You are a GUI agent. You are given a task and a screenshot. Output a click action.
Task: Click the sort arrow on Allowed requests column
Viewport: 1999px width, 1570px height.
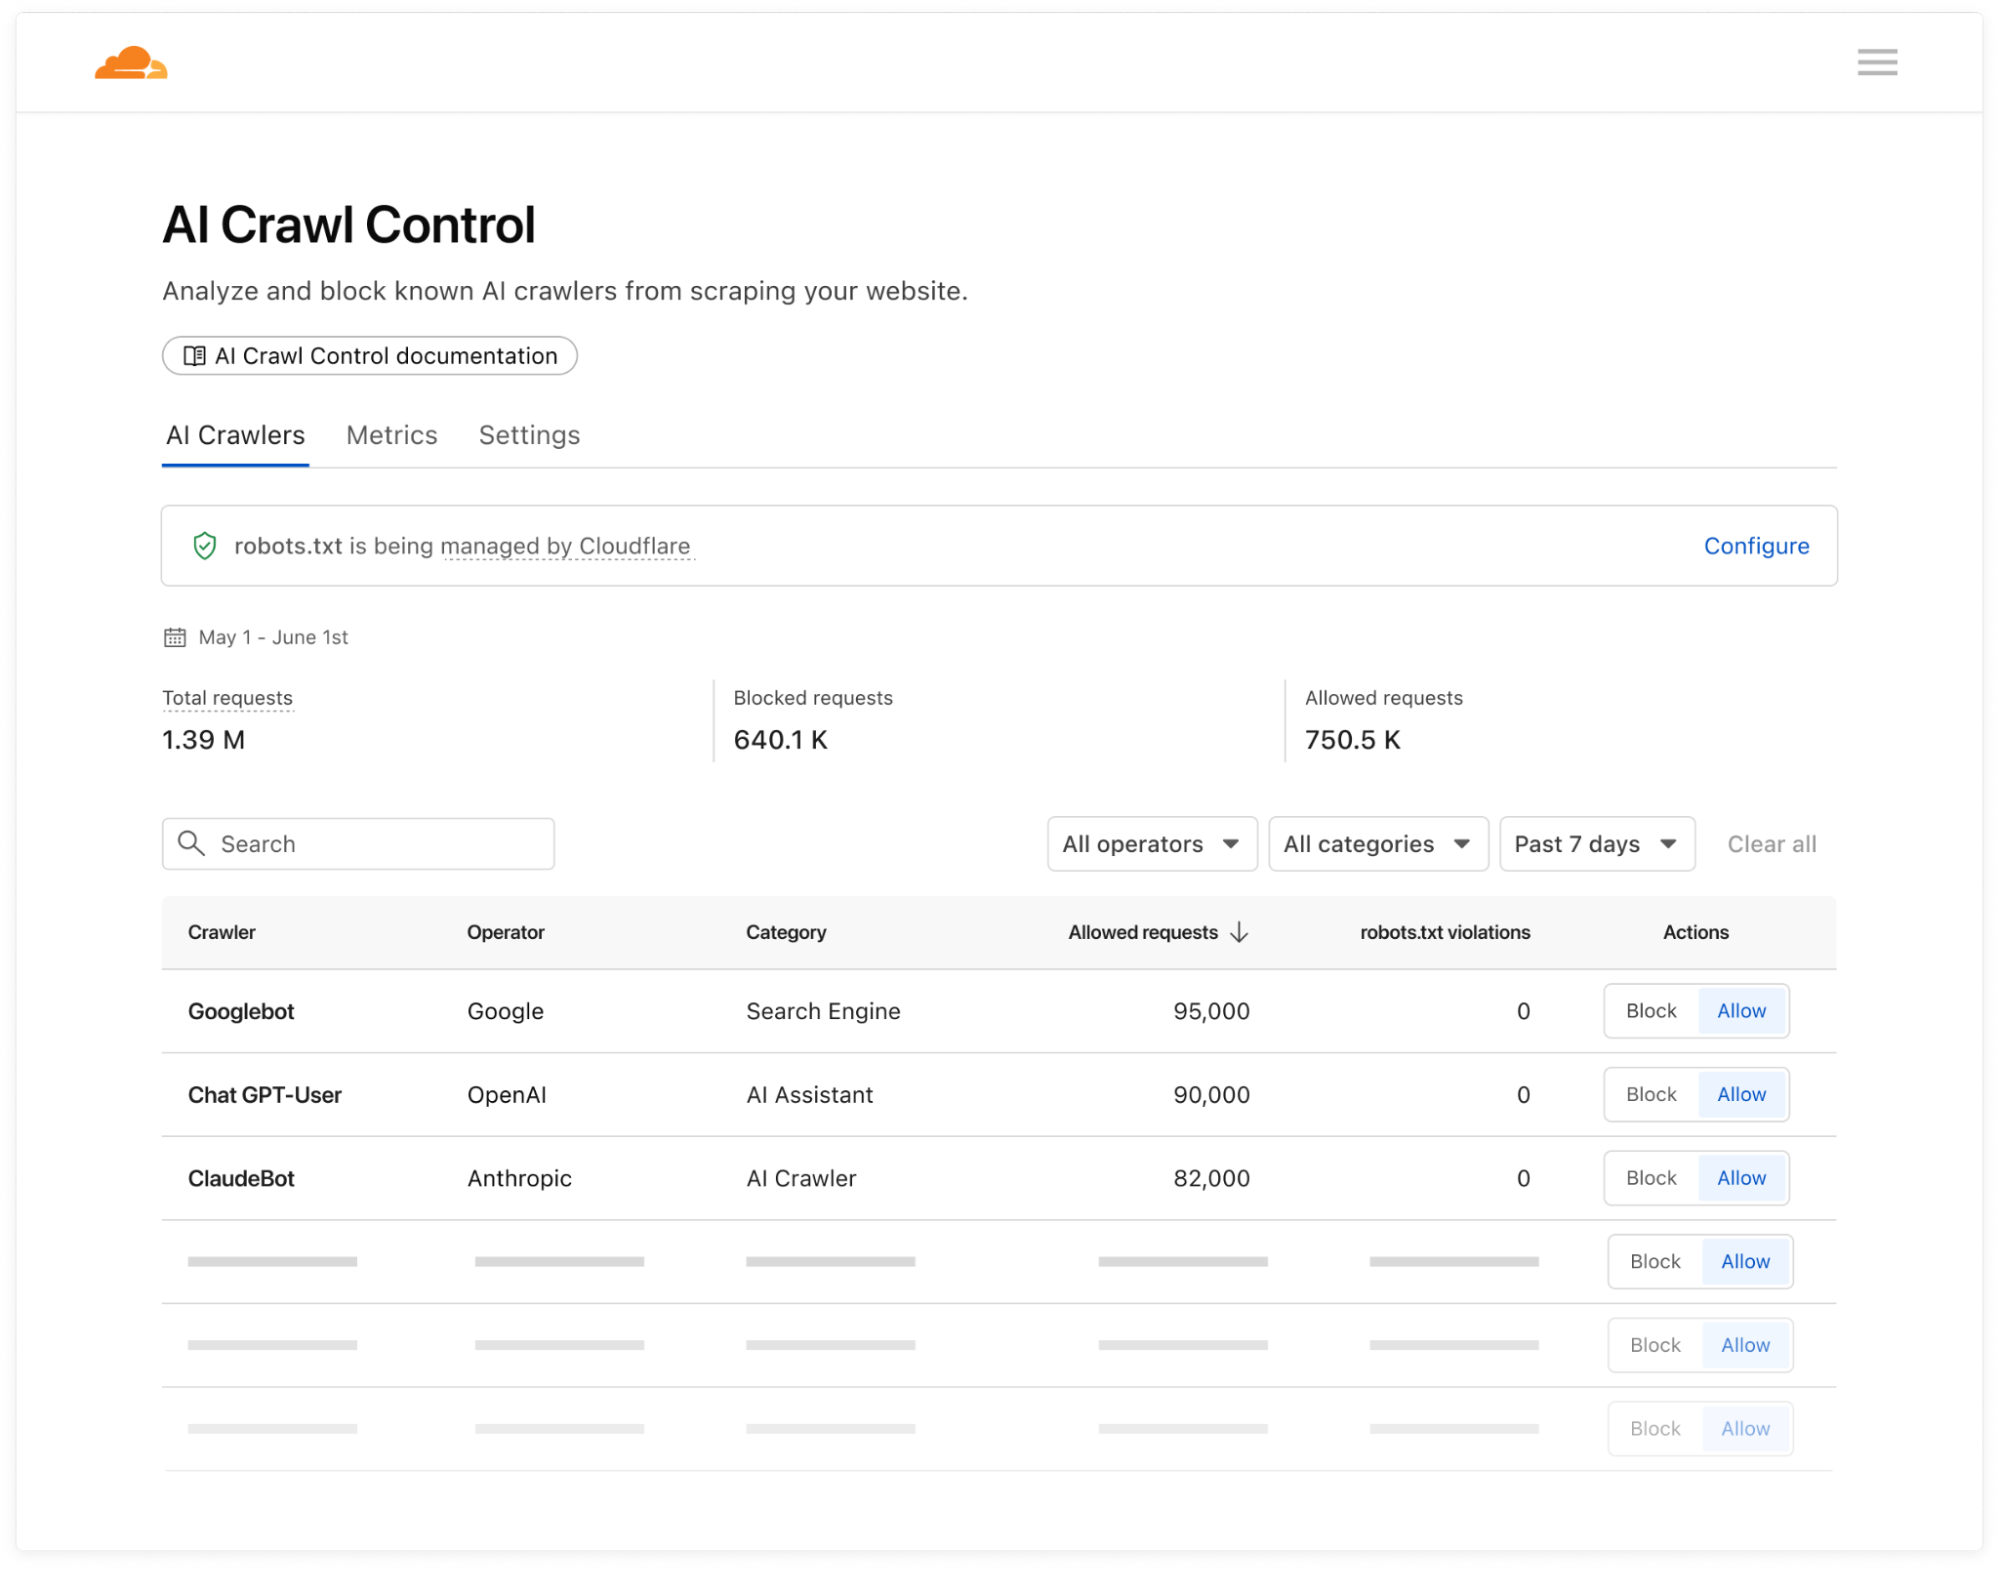[1239, 932]
